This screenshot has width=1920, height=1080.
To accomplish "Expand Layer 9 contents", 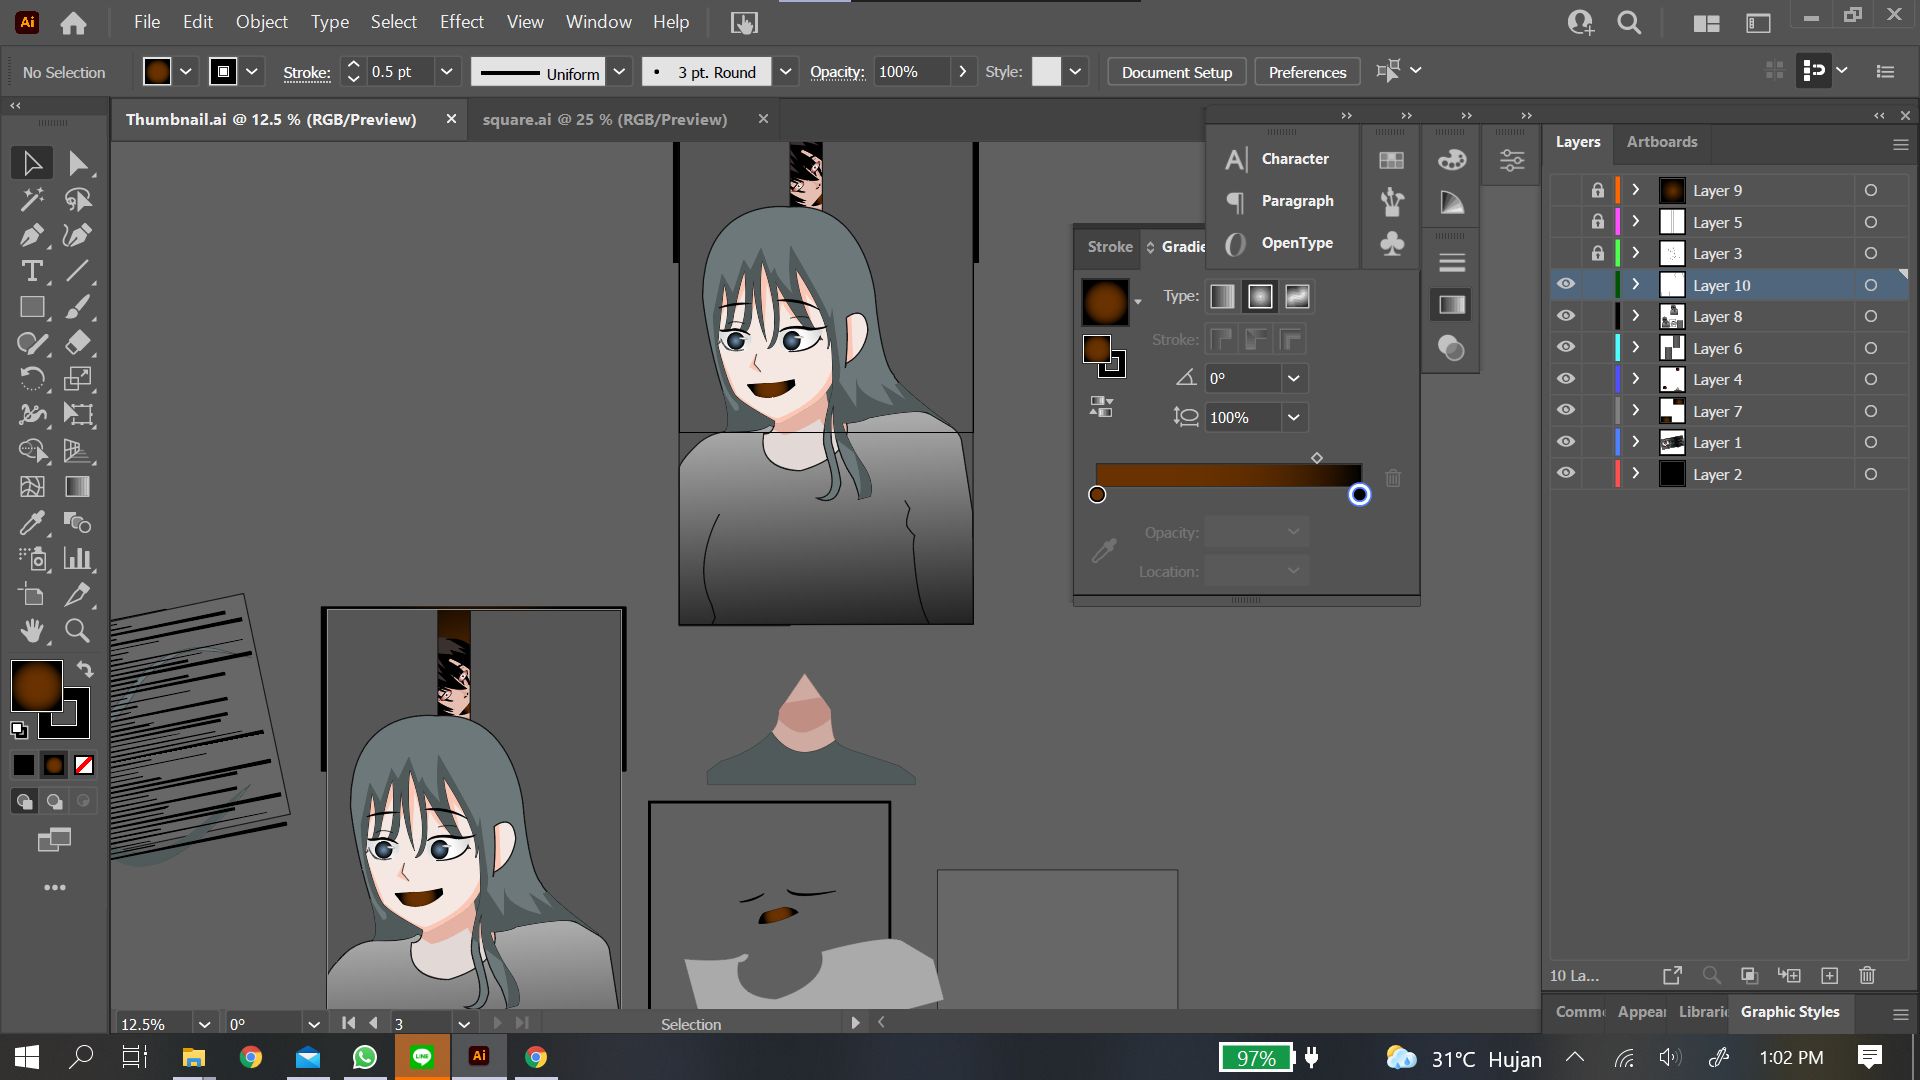I will [x=1636, y=190].
